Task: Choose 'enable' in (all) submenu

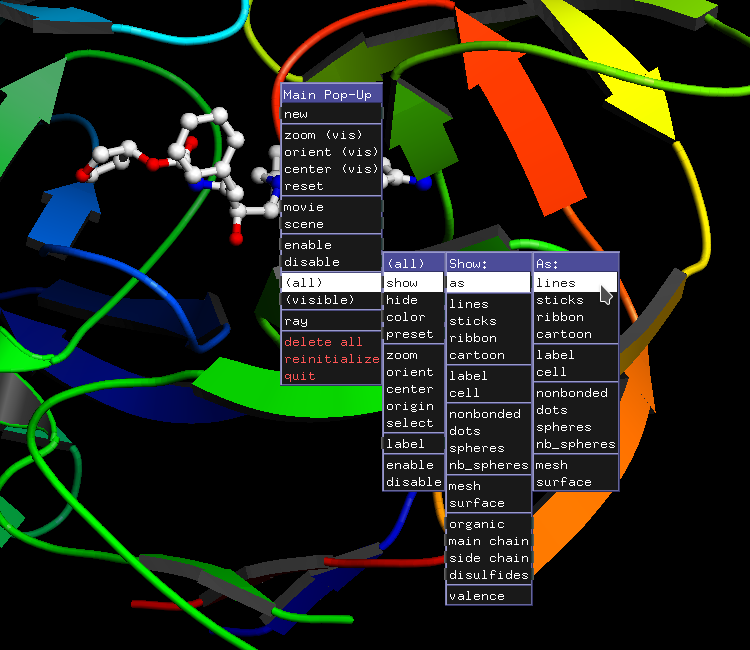Action: 414,465
